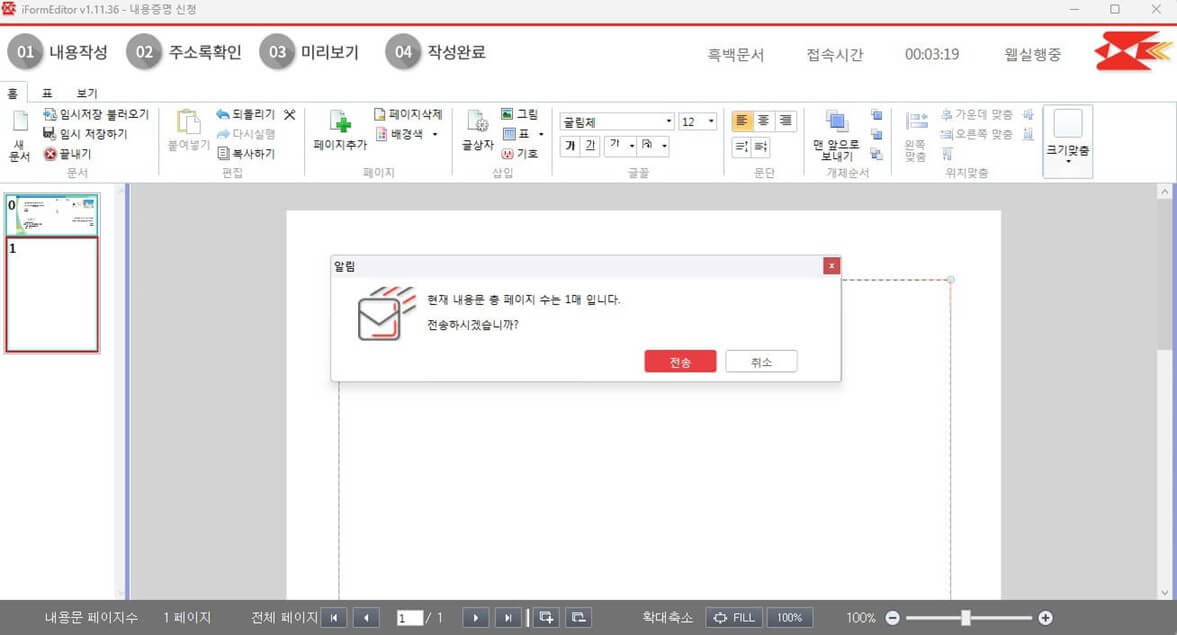Jump to the first page
This screenshot has width=1177, height=635.
334,618
